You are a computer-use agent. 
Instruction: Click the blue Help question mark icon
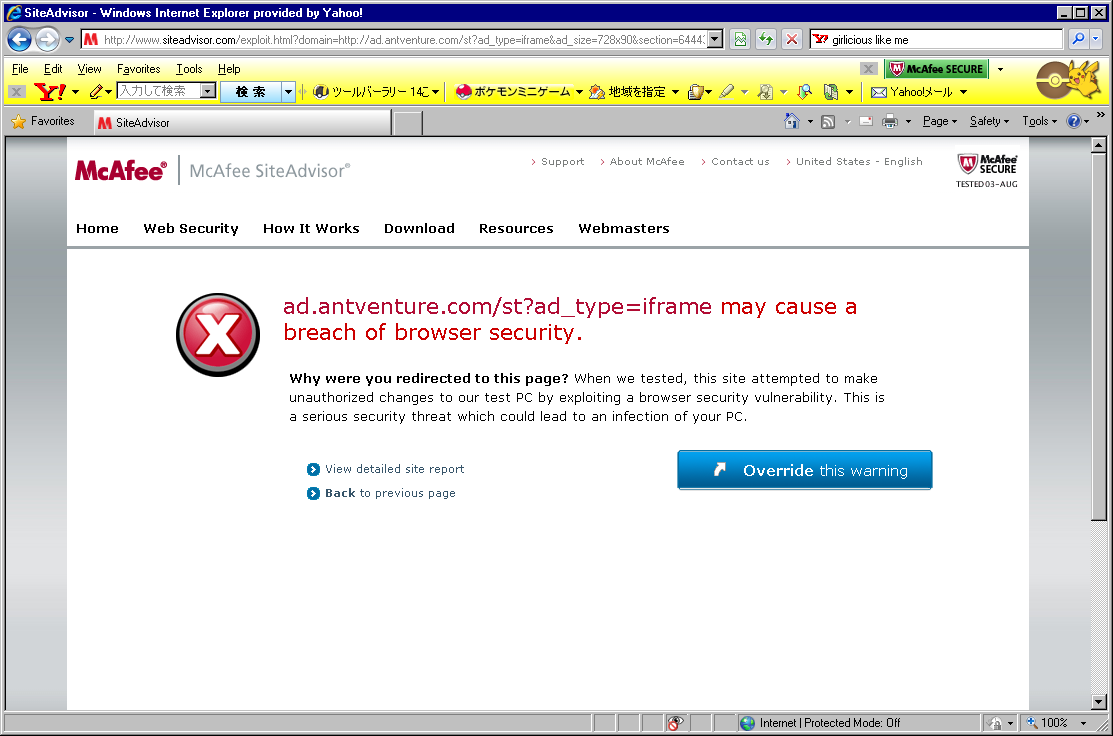coord(1074,121)
